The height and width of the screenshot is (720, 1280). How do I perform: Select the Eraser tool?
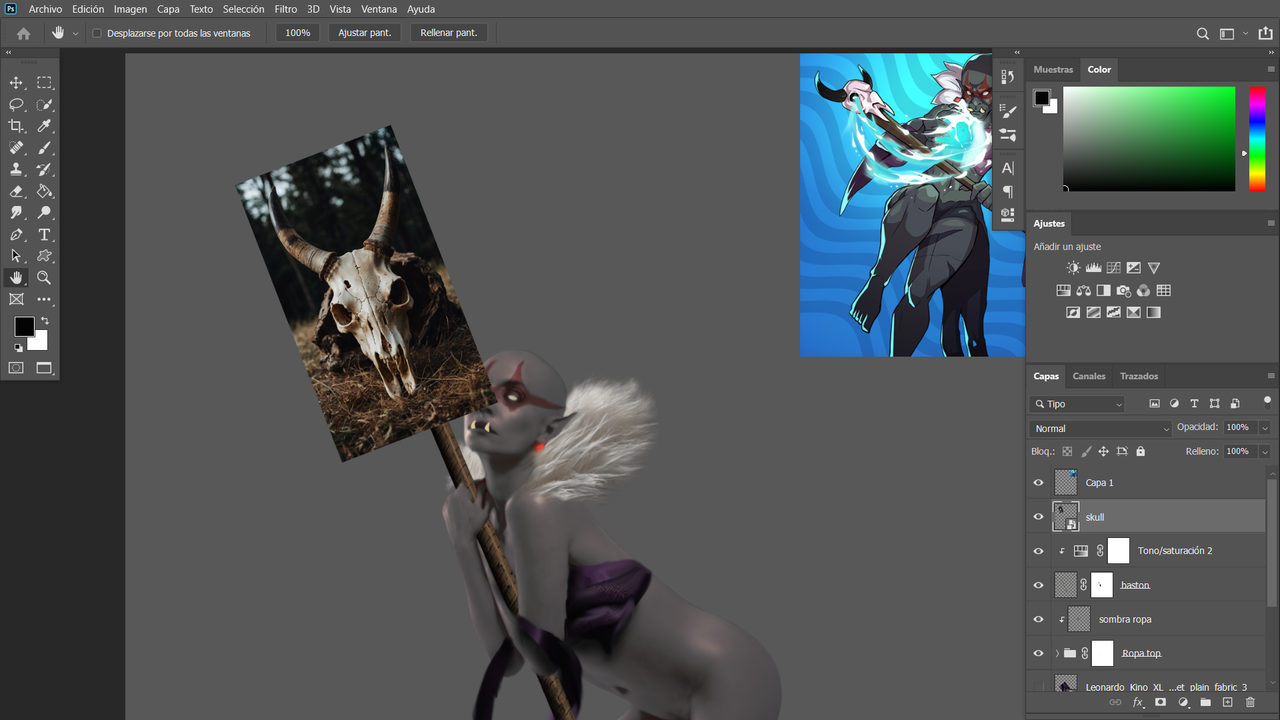[16, 191]
